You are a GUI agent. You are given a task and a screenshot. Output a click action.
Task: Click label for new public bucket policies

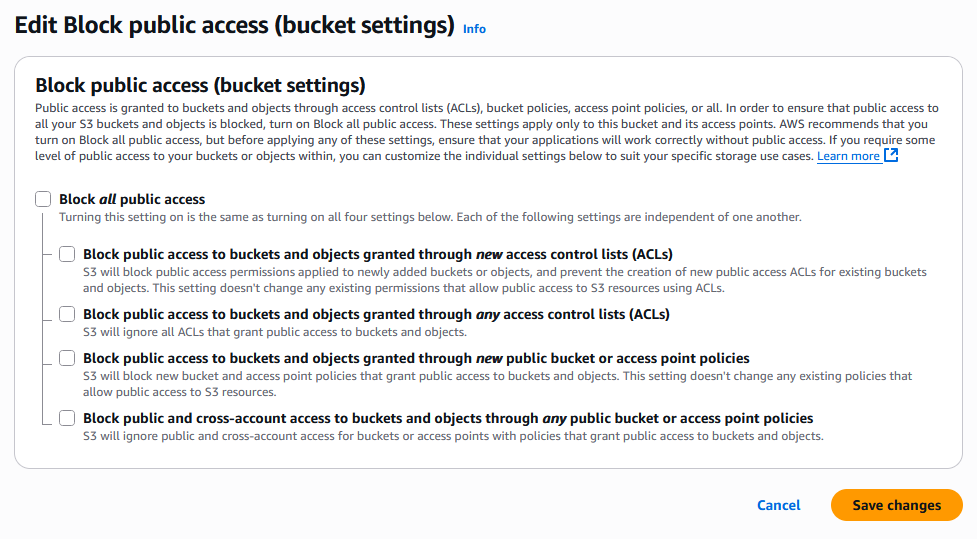coord(416,358)
